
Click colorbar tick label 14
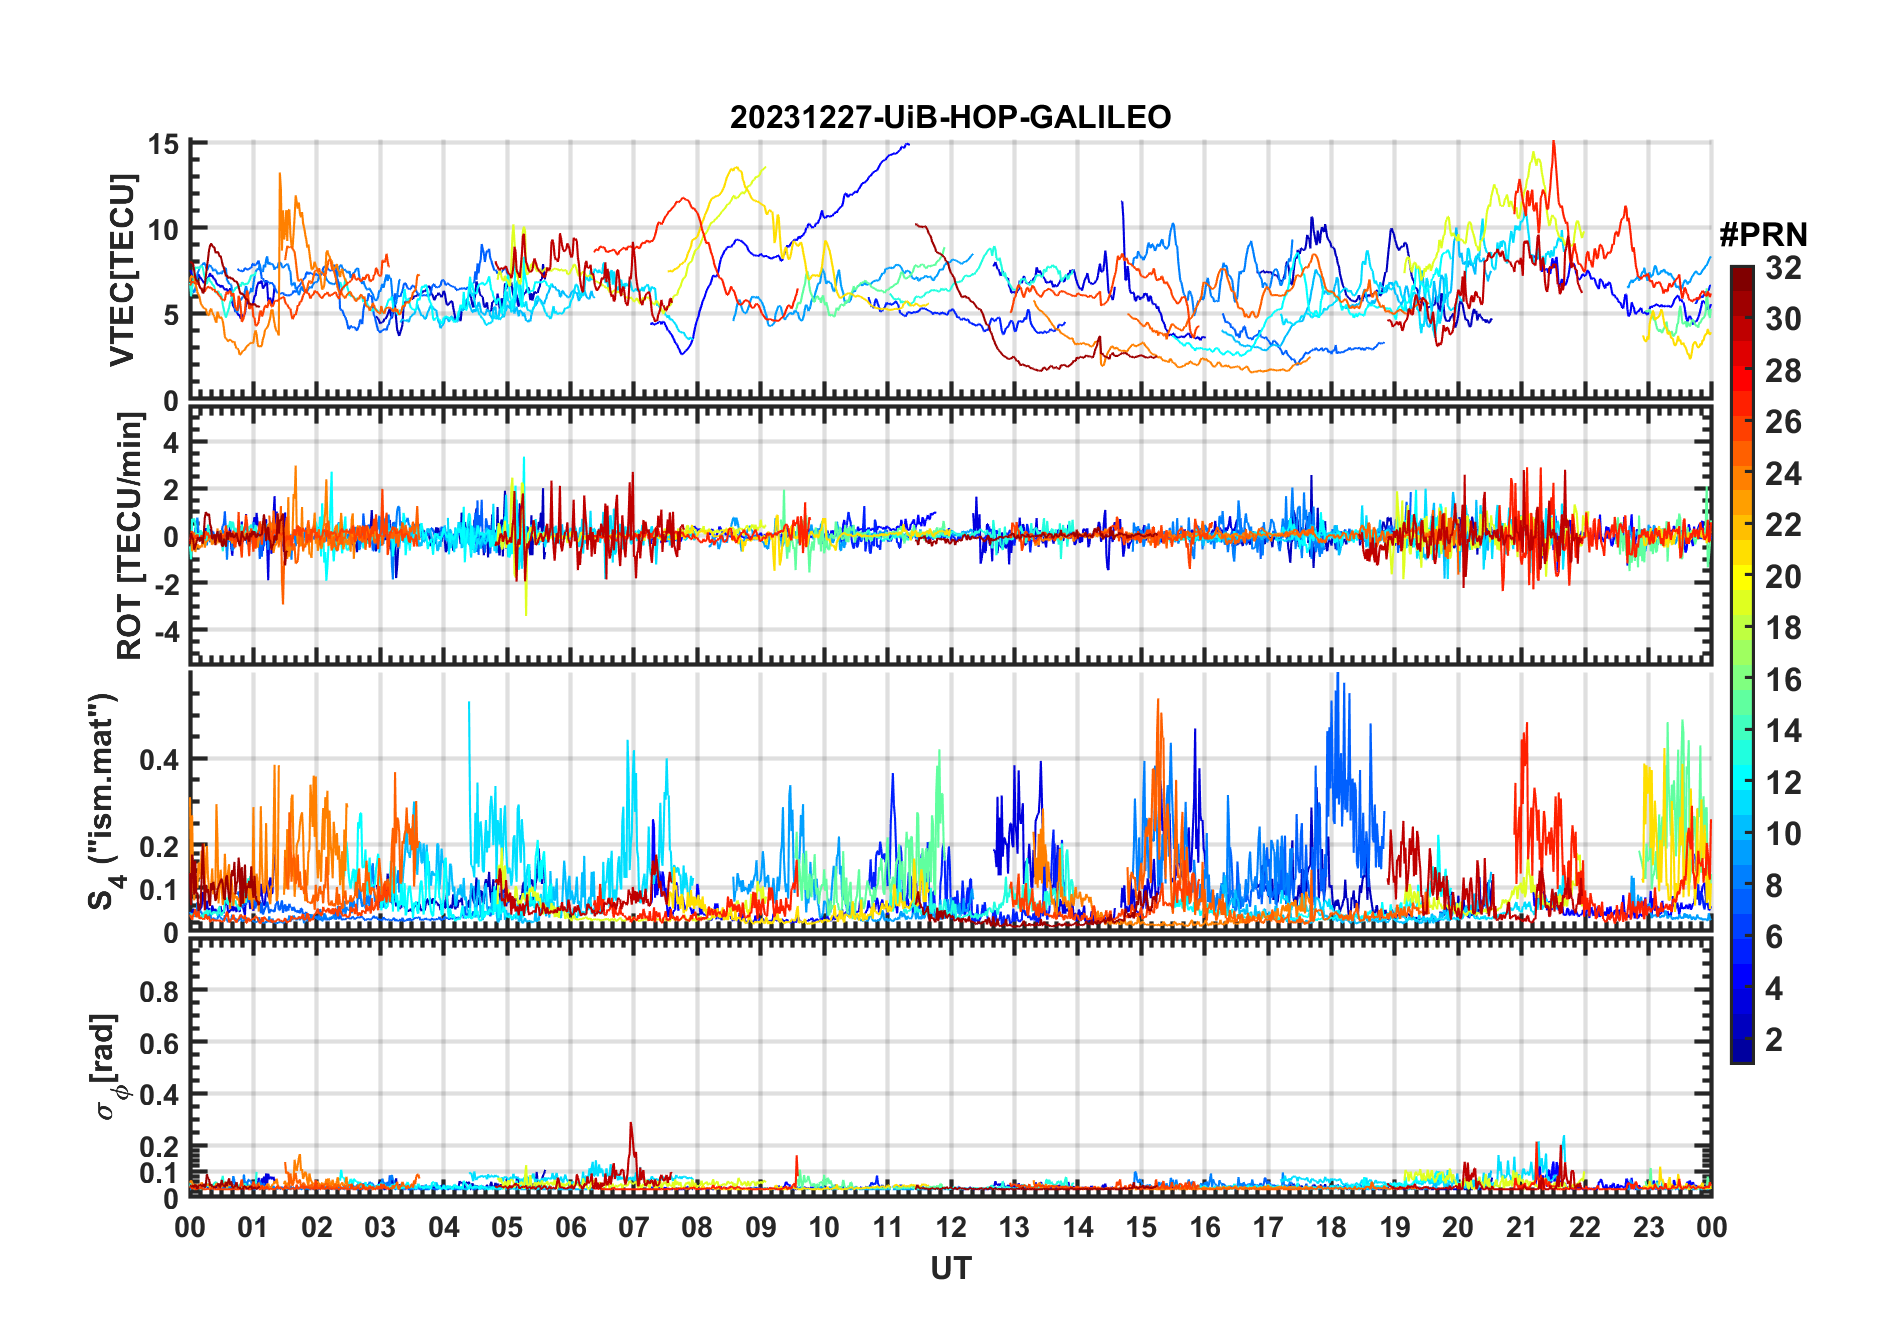[1783, 731]
